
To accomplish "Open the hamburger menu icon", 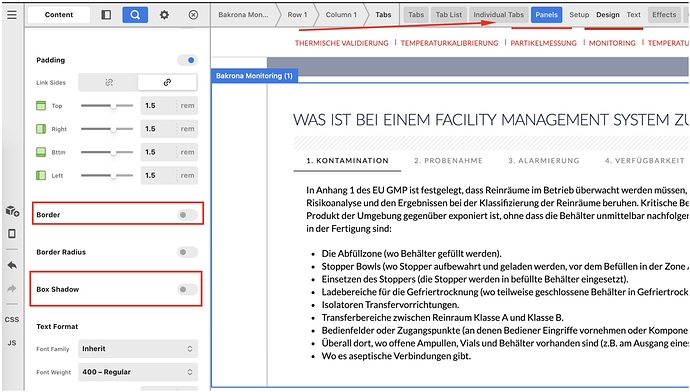I will [12, 15].
